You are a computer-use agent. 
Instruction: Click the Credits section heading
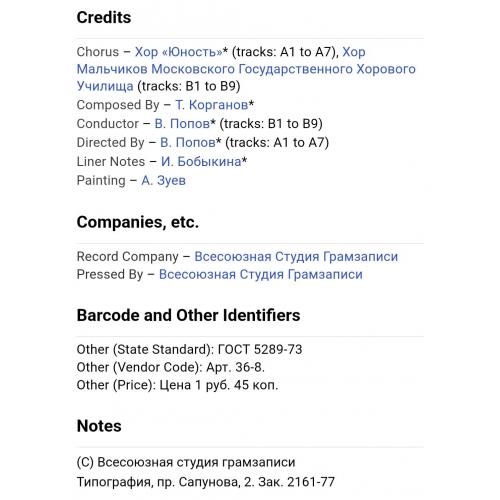[x=104, y=18]
